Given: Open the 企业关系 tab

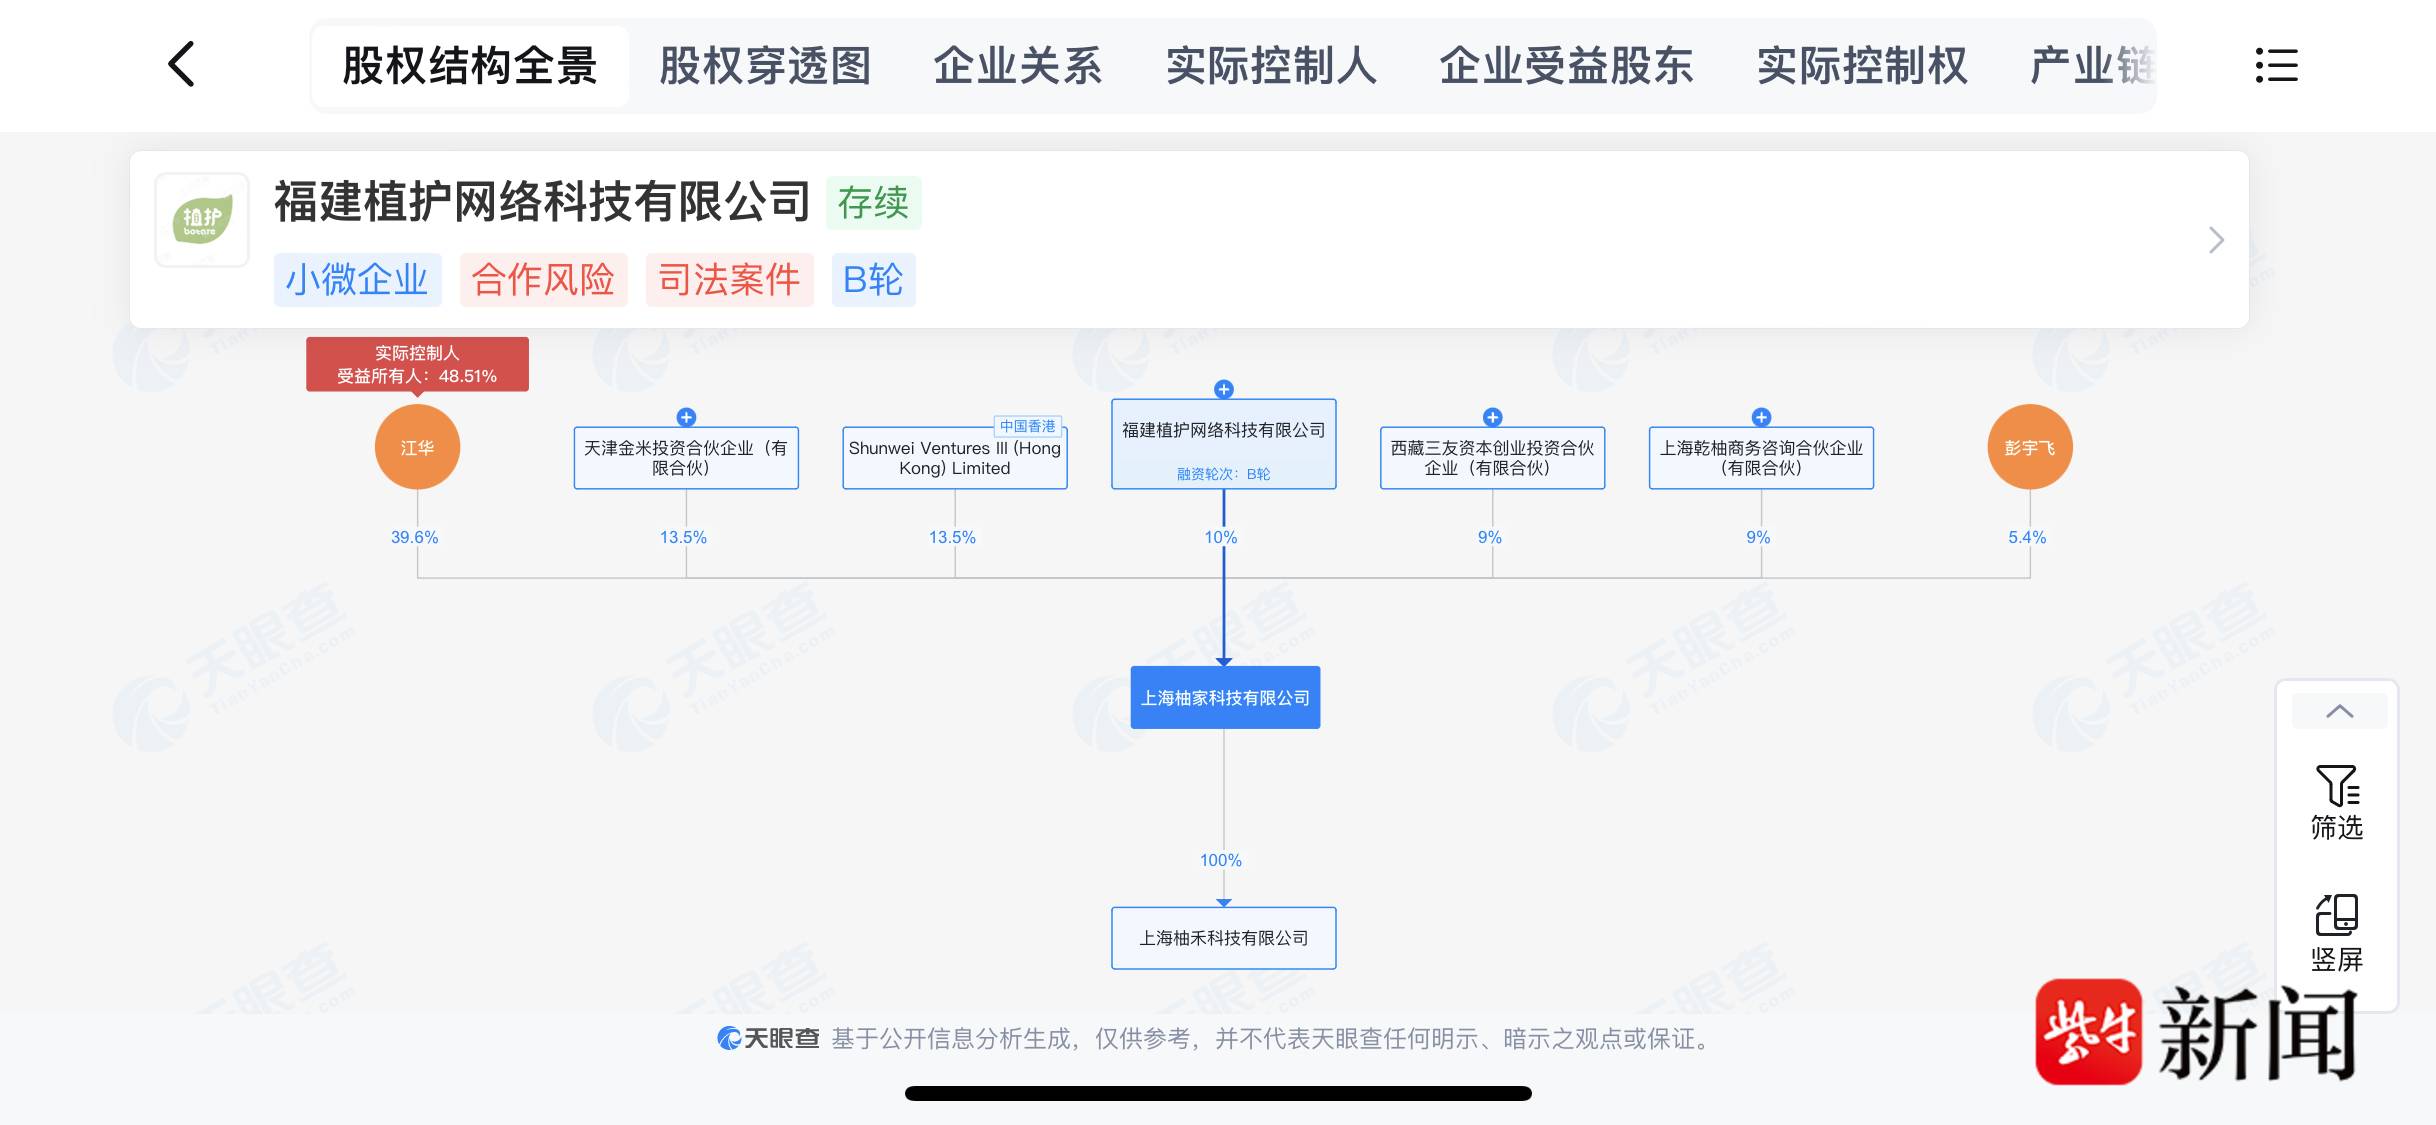Looking at the screenshot, I should click(x=1018, y=66).
